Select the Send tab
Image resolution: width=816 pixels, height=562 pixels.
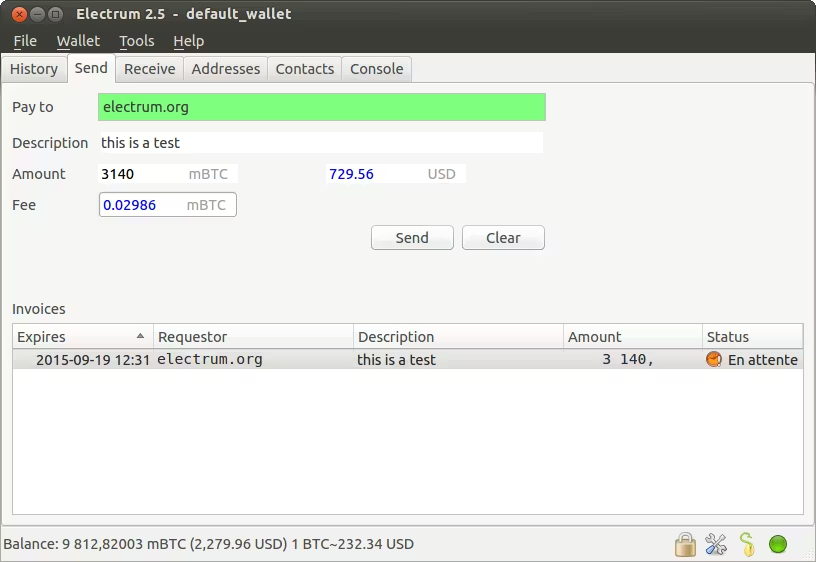pyautogui.click(x=91, y=68)
